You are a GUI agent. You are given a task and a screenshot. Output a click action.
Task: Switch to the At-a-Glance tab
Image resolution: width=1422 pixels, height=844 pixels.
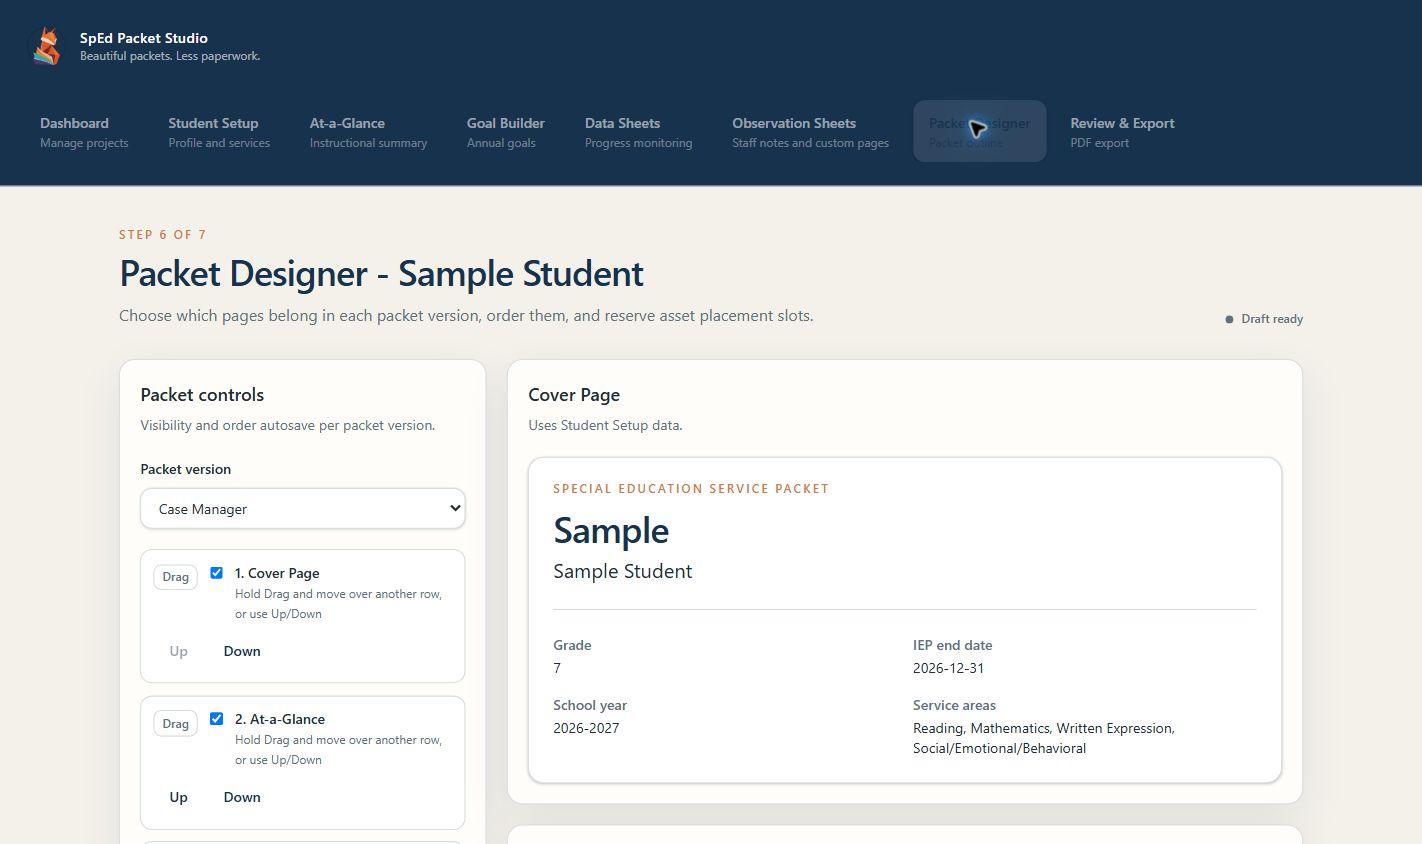(368, 132)
